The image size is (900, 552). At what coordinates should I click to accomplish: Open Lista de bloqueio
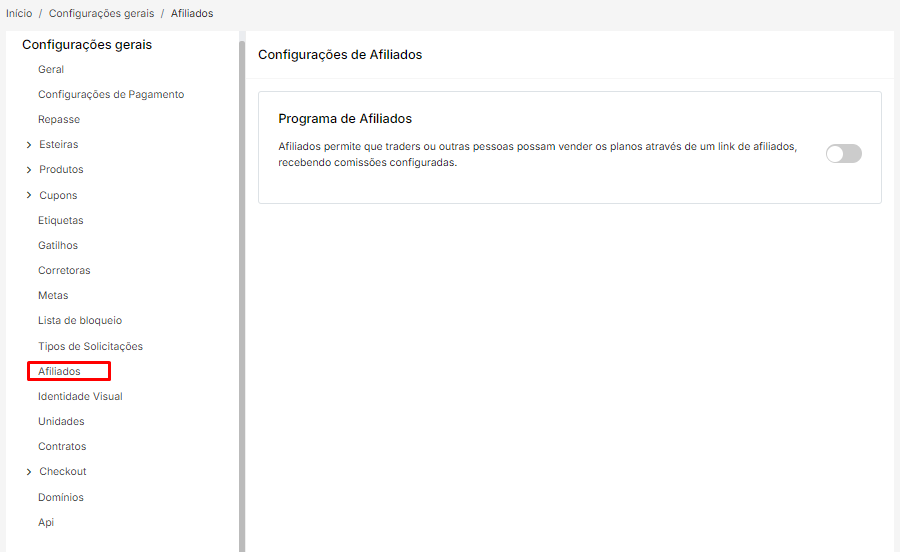click(x=80, y=321)
